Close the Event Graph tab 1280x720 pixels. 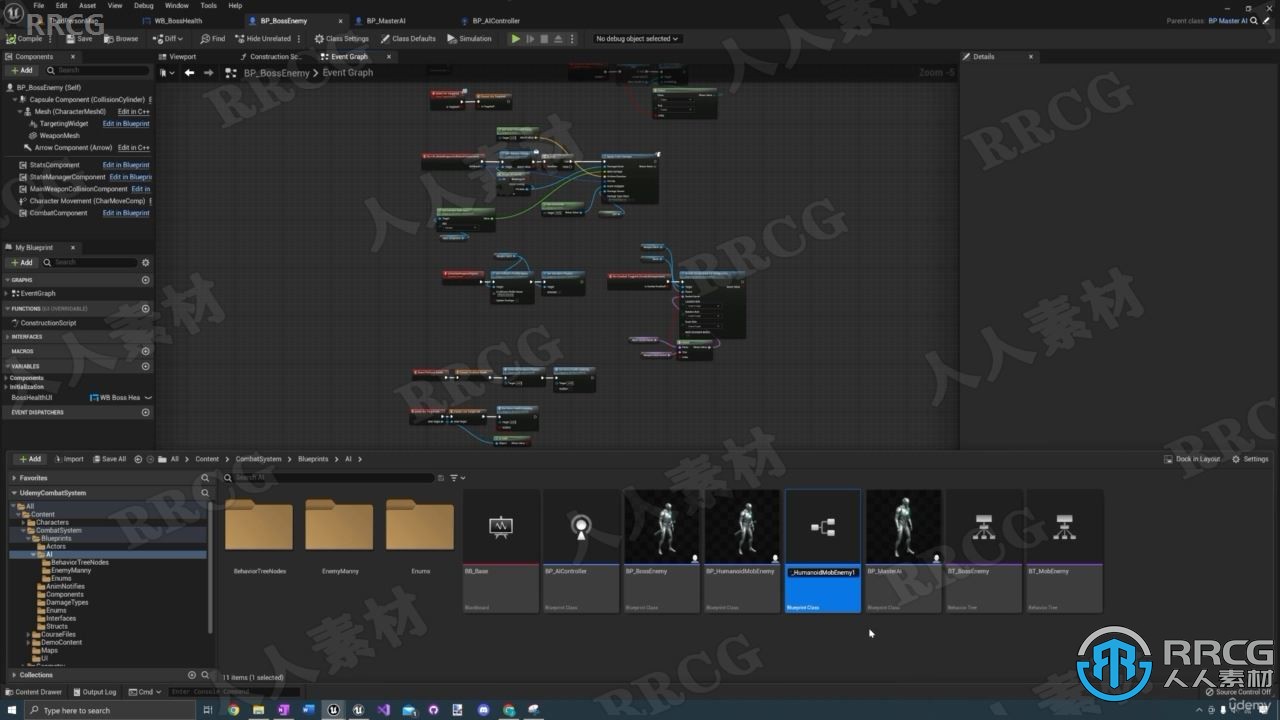389,57
